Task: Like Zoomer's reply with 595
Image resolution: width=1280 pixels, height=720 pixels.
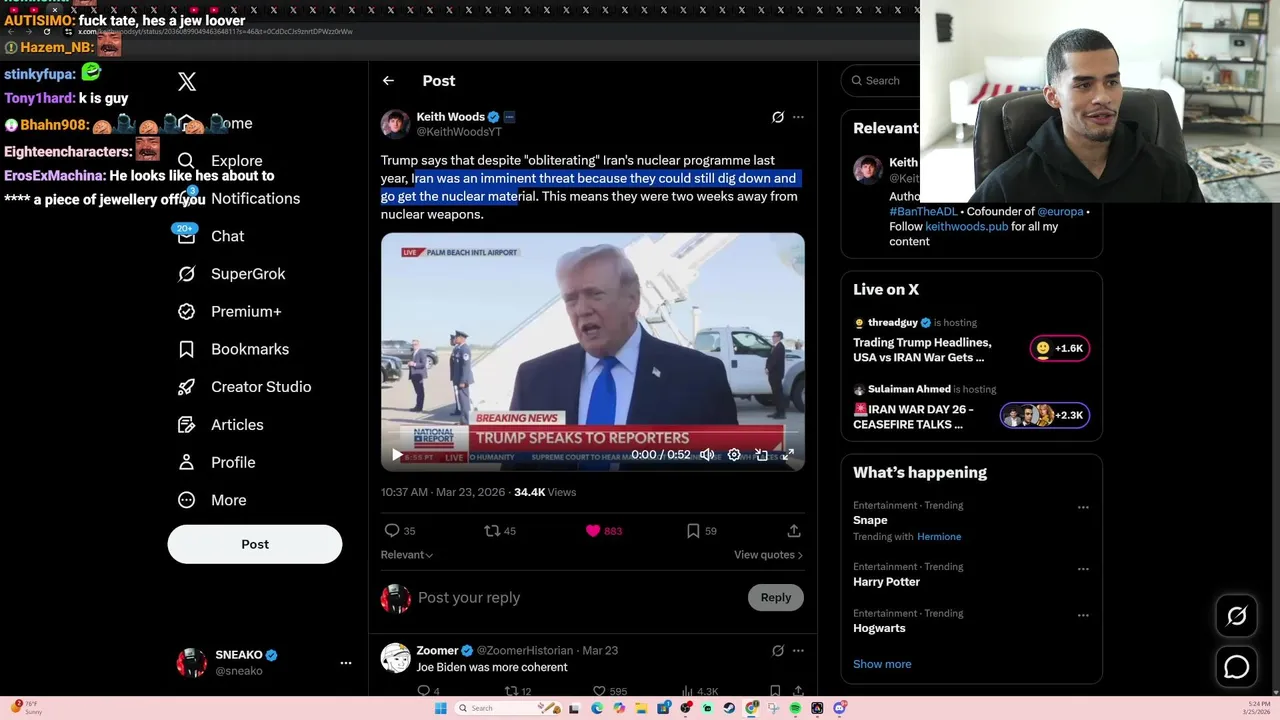Action: (x=599, y=691)
